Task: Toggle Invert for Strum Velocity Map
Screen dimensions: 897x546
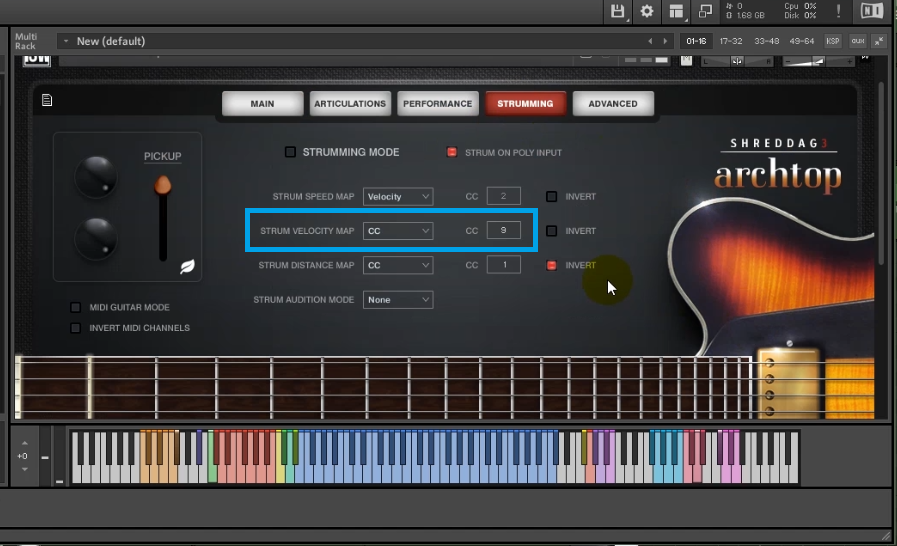Action: [551, 231]
